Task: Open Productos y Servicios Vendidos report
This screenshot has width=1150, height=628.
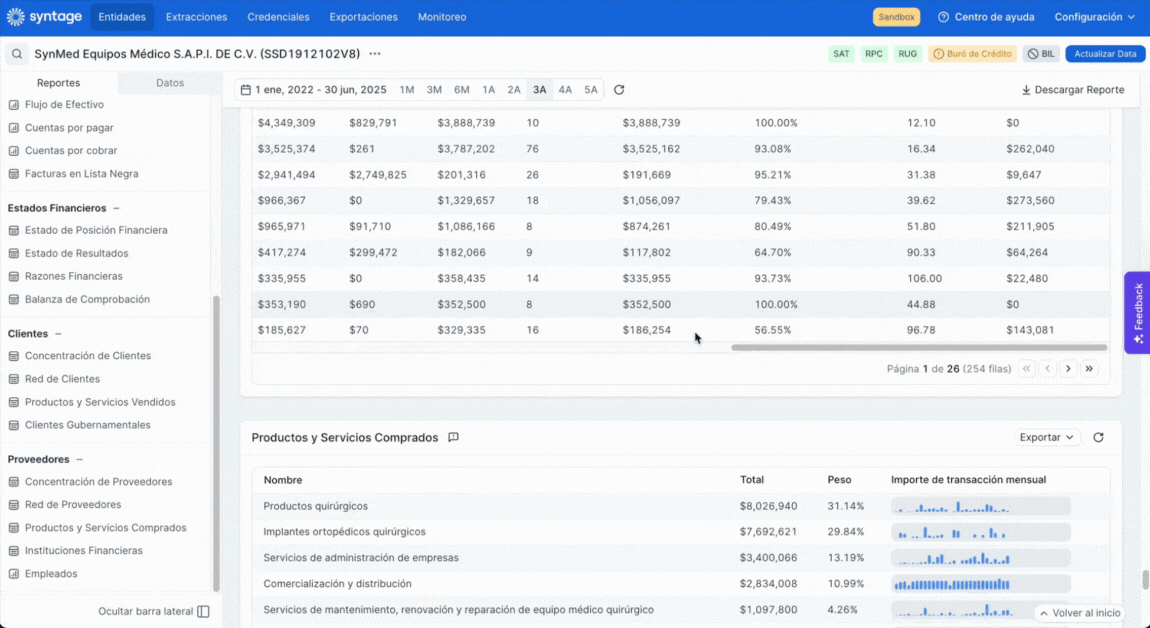Action: tap(100, 402)
